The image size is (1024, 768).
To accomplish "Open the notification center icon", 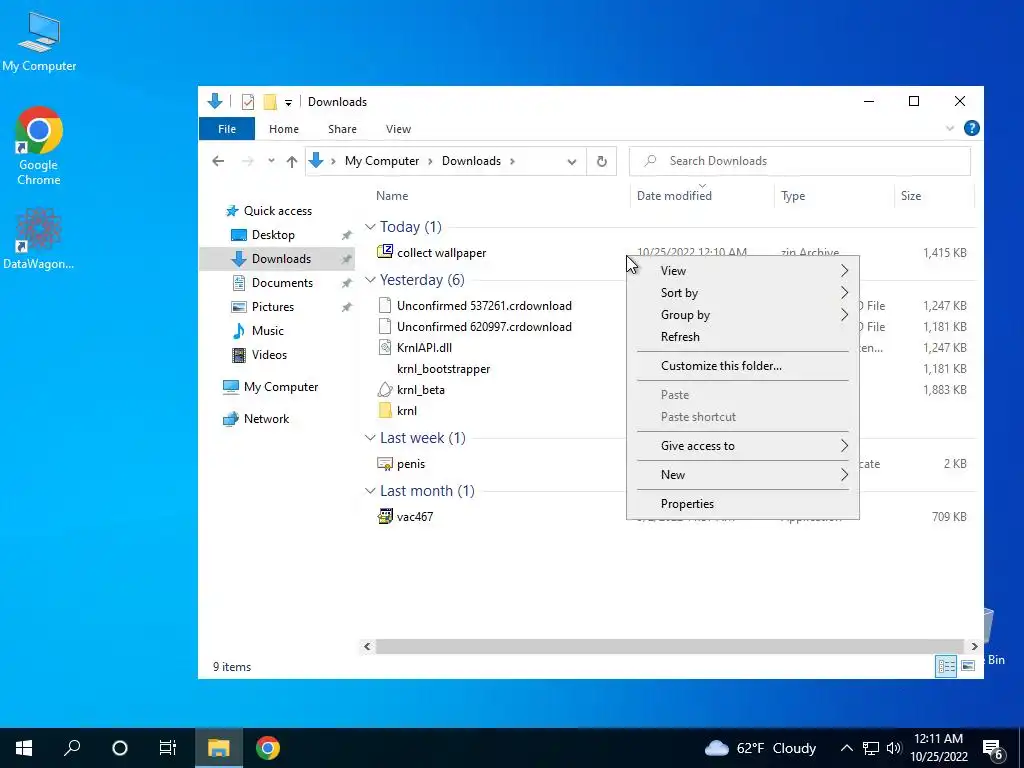I will tap(992, 749).
